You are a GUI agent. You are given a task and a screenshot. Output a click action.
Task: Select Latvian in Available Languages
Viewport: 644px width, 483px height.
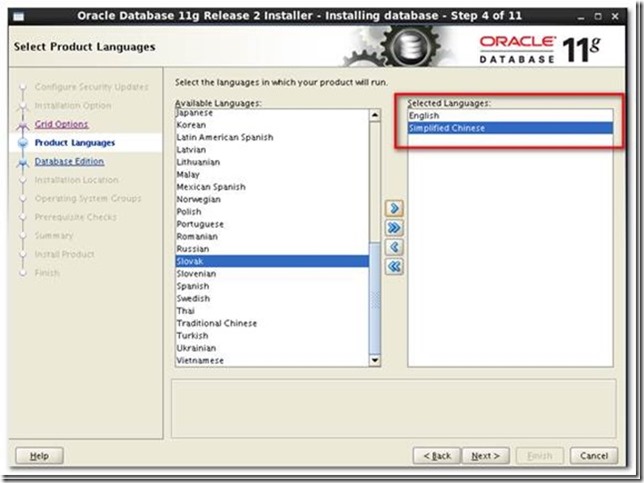point(272,150)
